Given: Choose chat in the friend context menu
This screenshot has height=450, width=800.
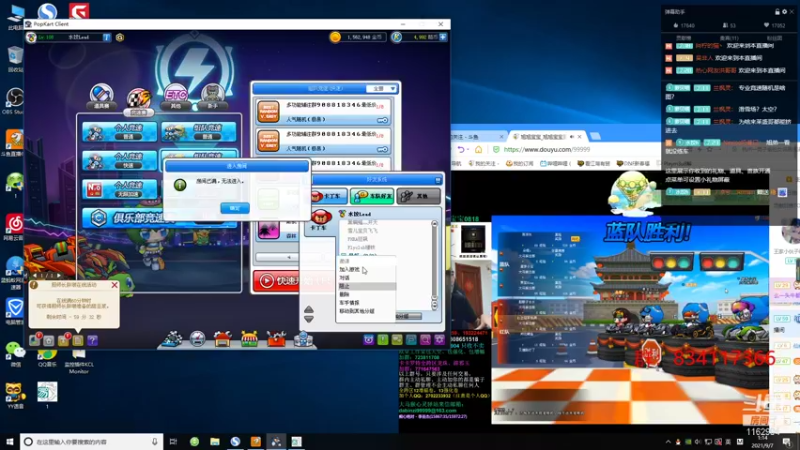Looking at the screenshot, I should (344, 278).
